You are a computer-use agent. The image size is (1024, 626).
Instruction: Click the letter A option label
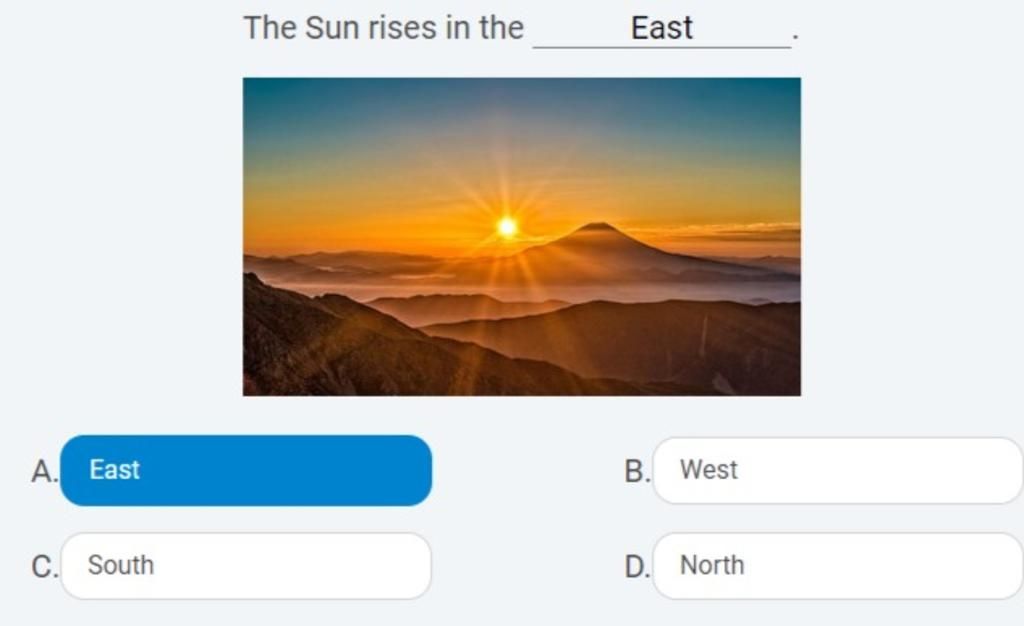tap(44, 471)
